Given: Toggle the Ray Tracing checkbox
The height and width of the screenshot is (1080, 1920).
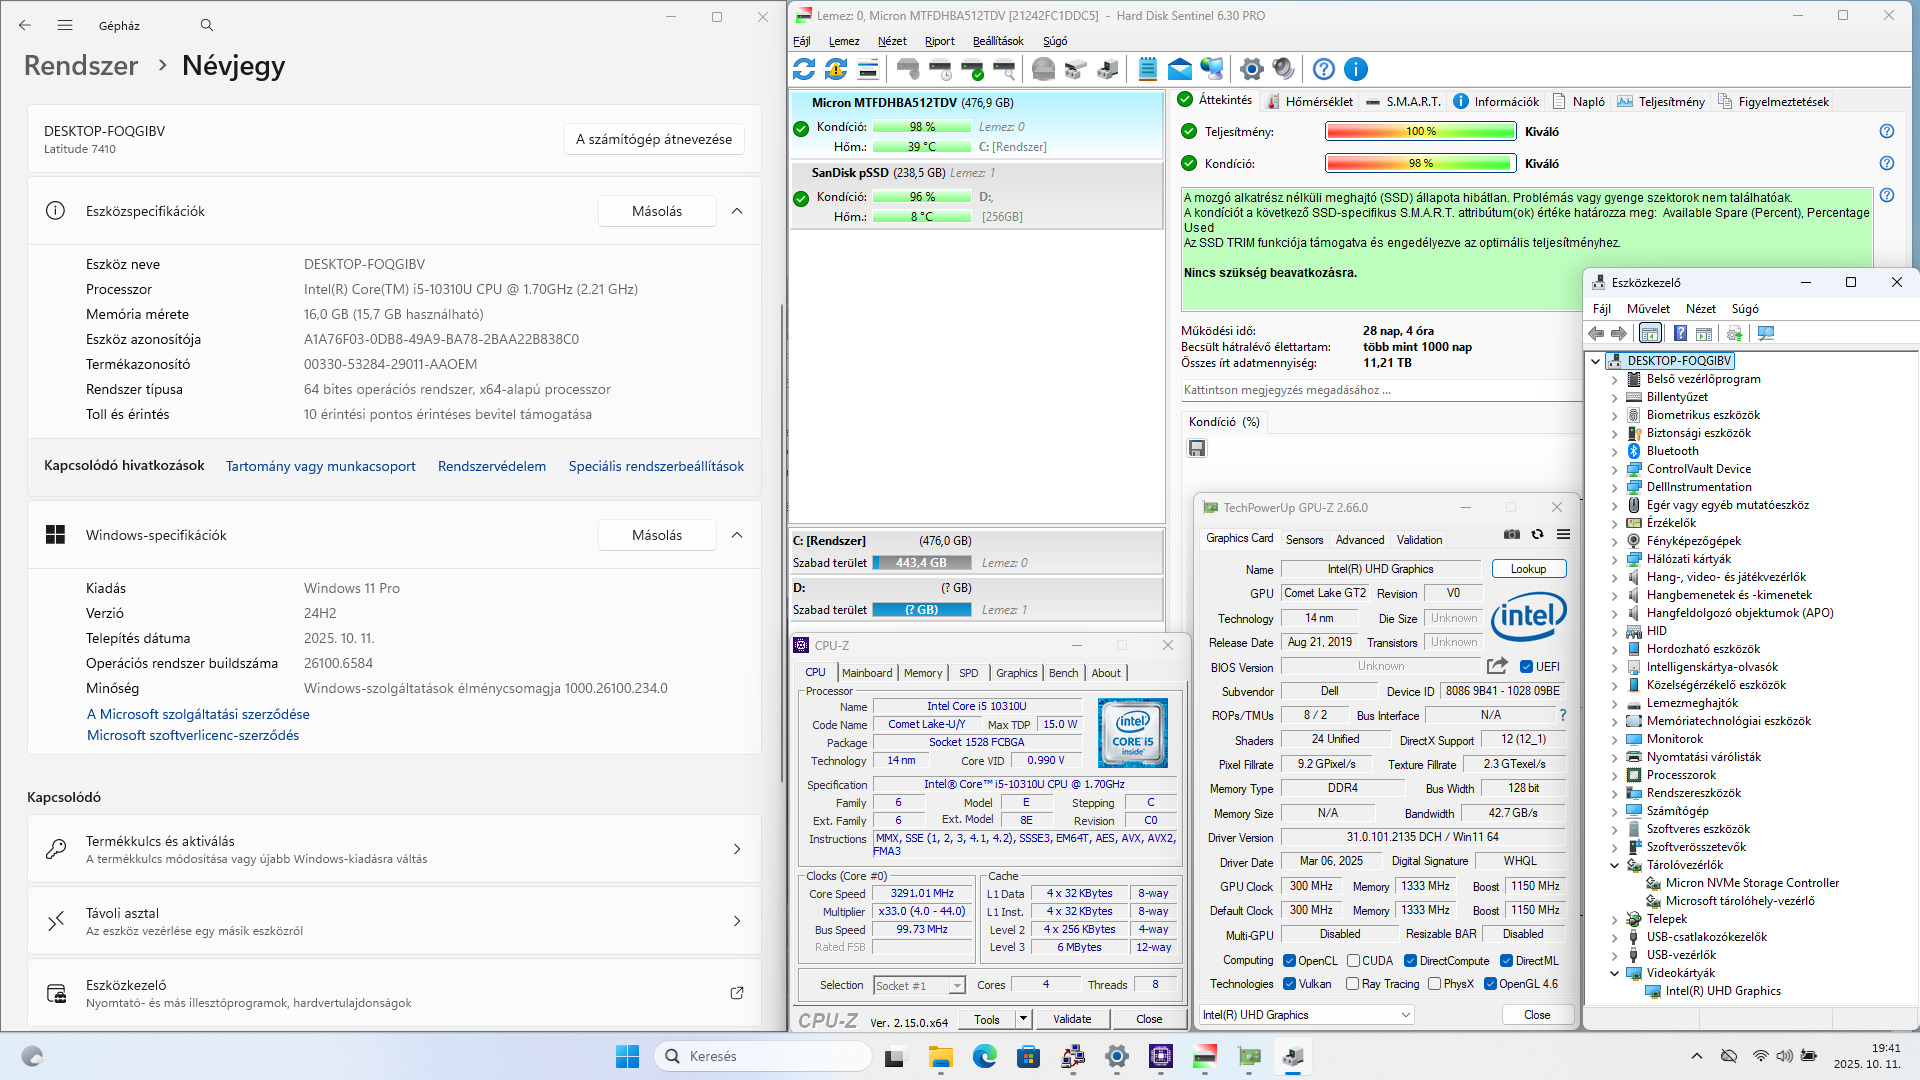Looking at the screenshot, I should coord(1353,984).
